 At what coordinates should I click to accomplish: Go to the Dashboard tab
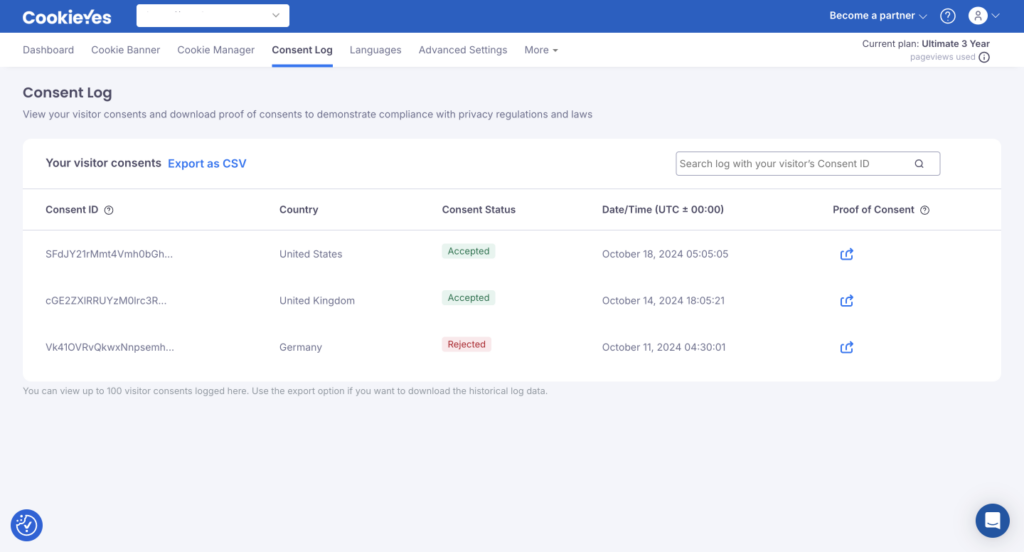[48, 50]
